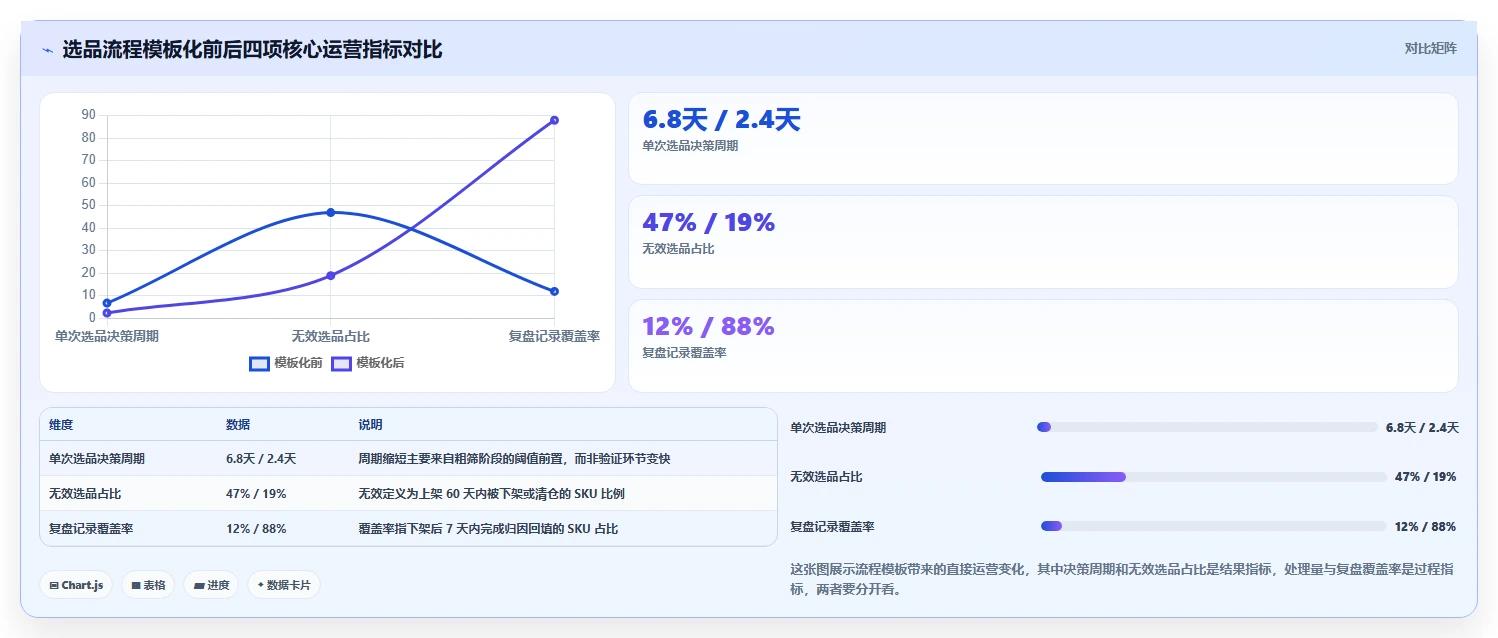Screen dimensions: 1498x638
Task: Click the 单次选品决策周期 progress bar
Action: tap(1207, 427)
